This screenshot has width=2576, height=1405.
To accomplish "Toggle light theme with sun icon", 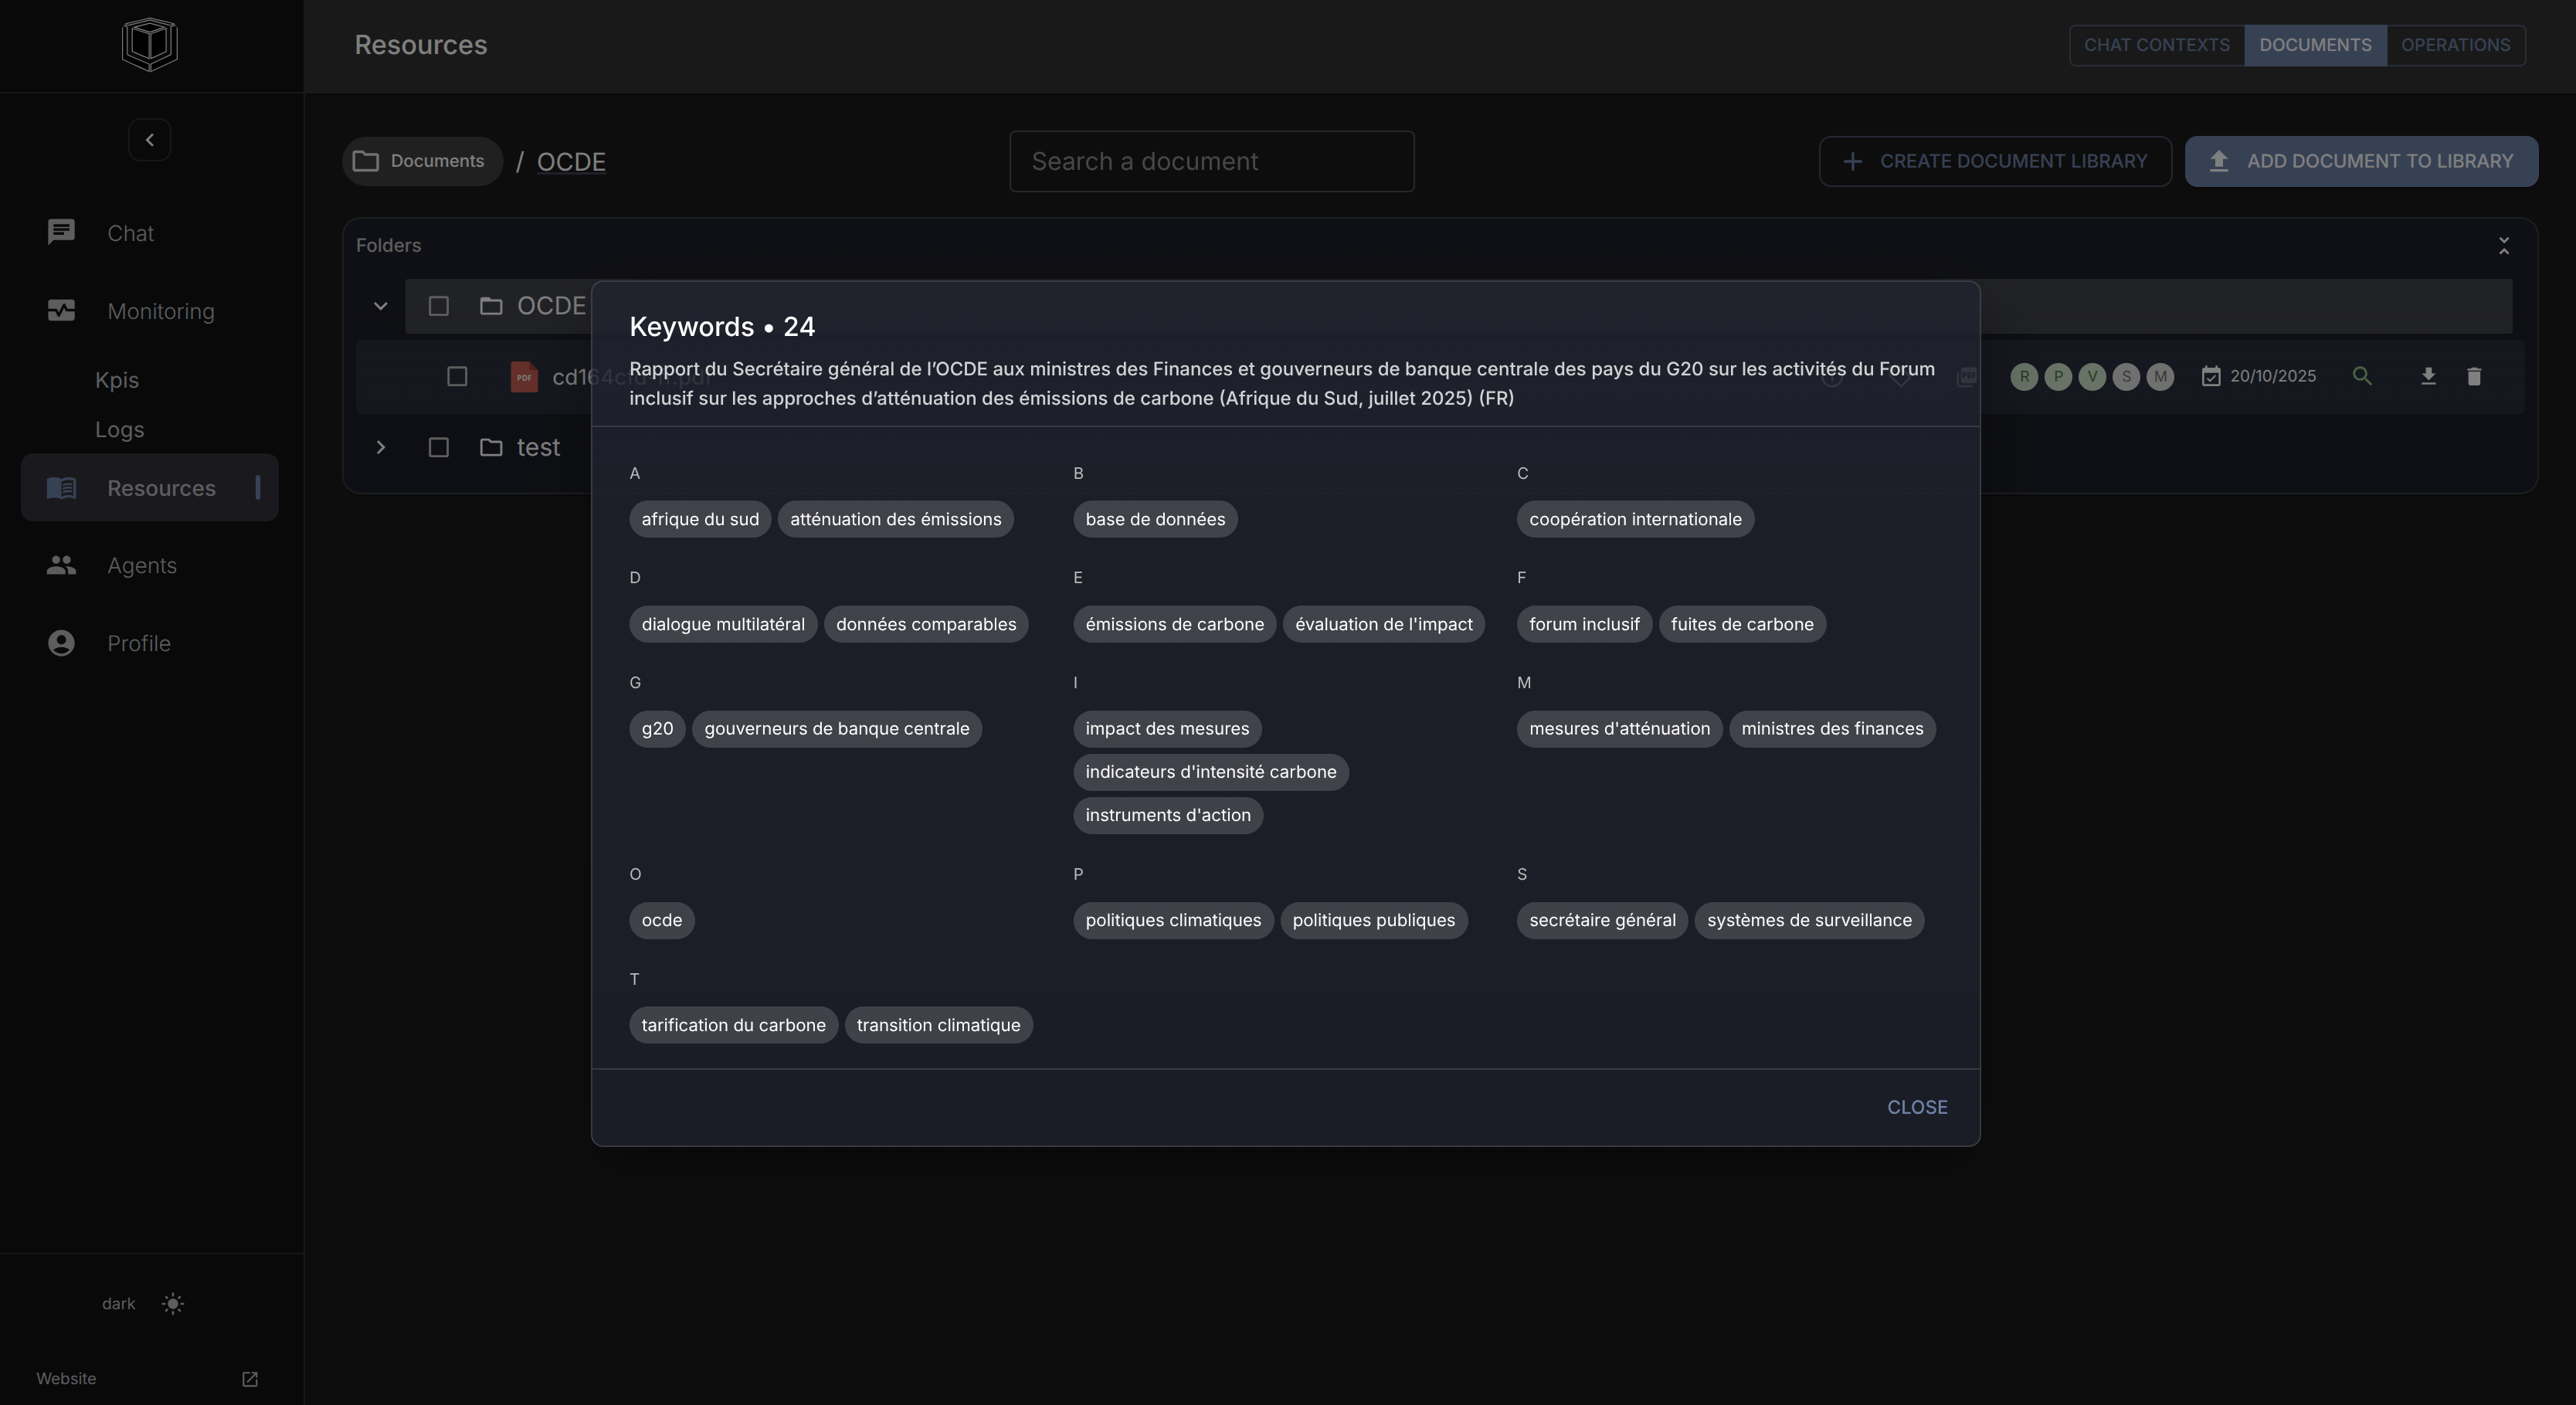I will coord(173,1303).
